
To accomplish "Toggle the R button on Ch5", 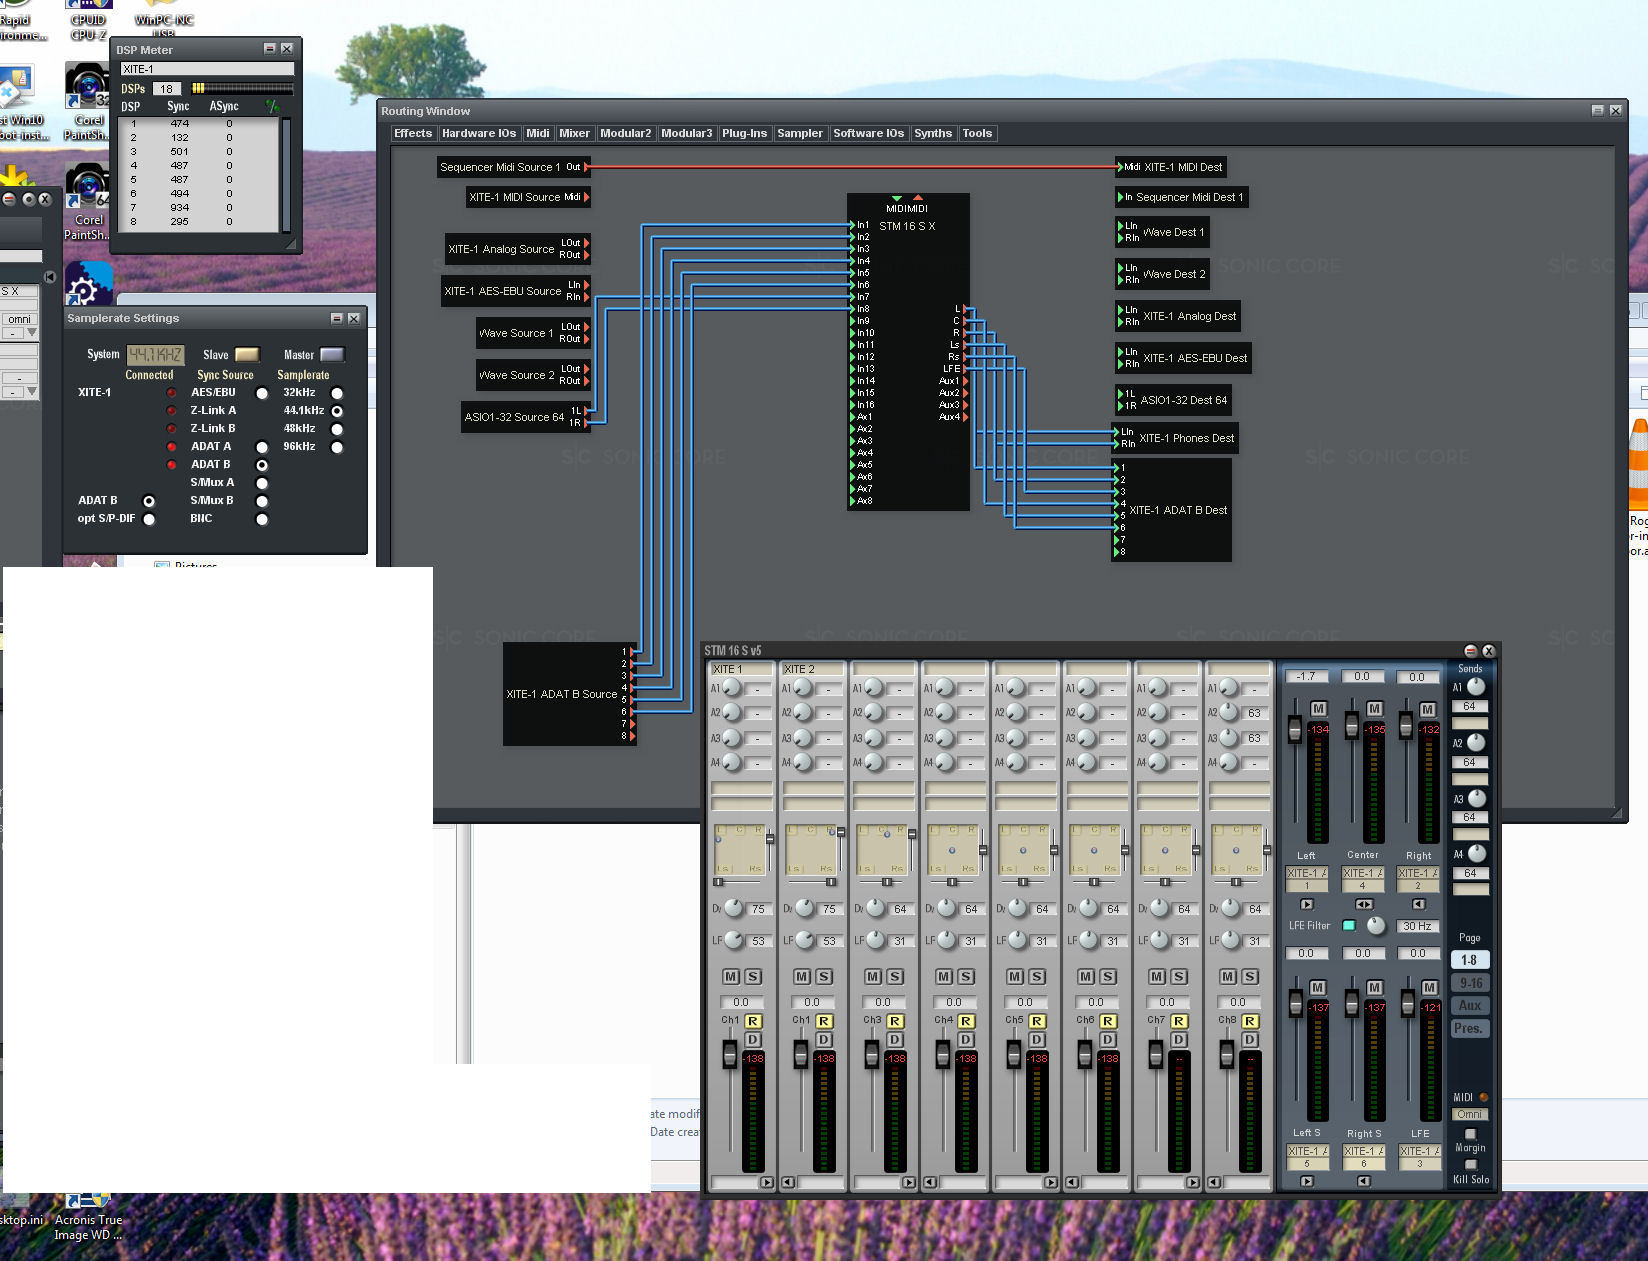I will (x=1037, y=1021).
